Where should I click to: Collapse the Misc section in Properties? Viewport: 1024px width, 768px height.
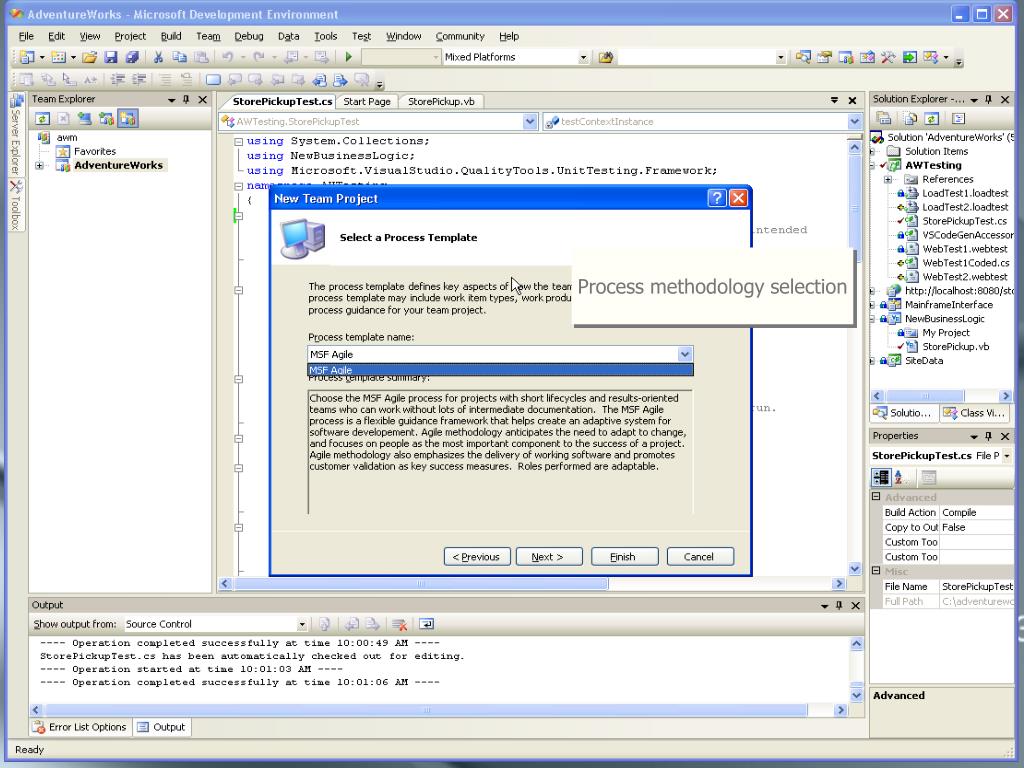(x=876, y=571)
